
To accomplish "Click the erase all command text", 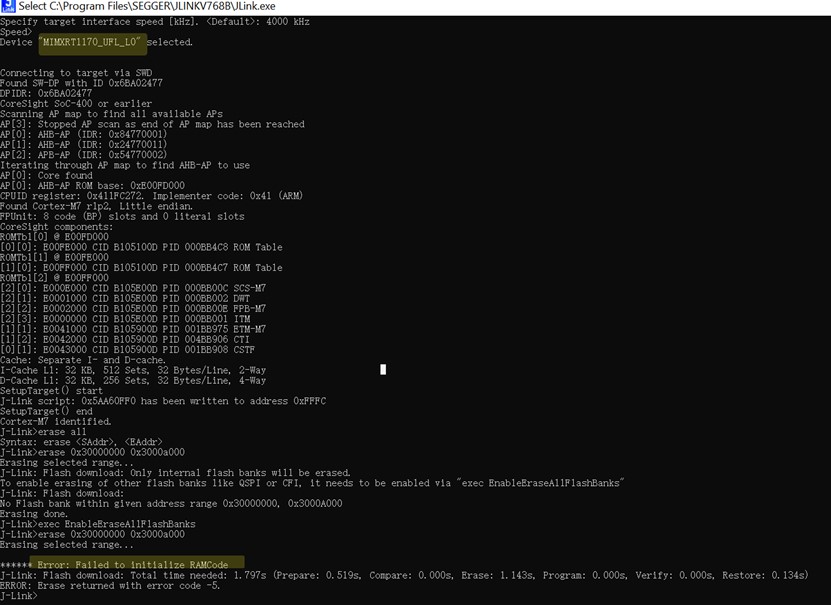I will pyautogui.click(x=50, y=432).
